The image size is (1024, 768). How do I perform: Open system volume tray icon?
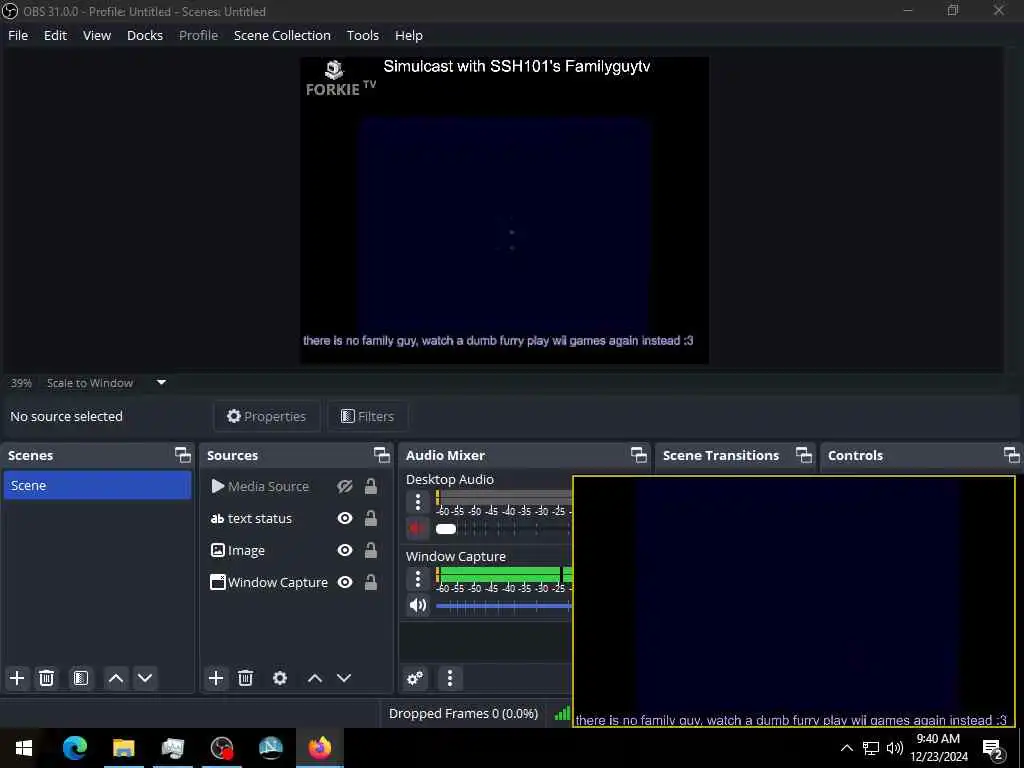894,748
